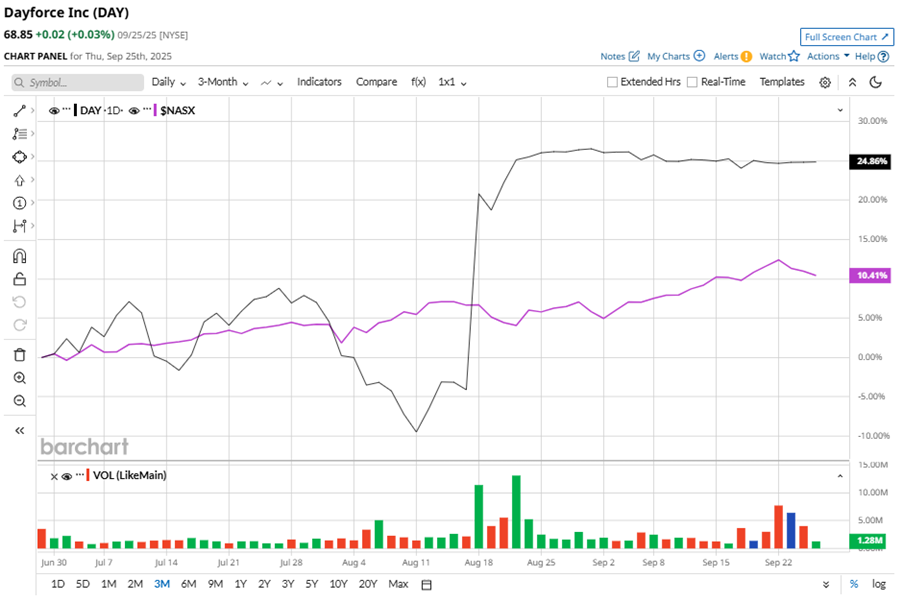This screenshot has height=602, width=903.
Task: Click the Alerts exclamation icon
Action: click(746, 56)
